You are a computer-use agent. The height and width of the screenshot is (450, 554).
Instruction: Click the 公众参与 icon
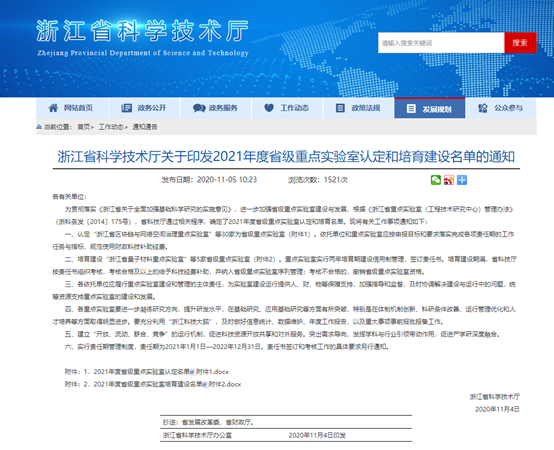483,108
